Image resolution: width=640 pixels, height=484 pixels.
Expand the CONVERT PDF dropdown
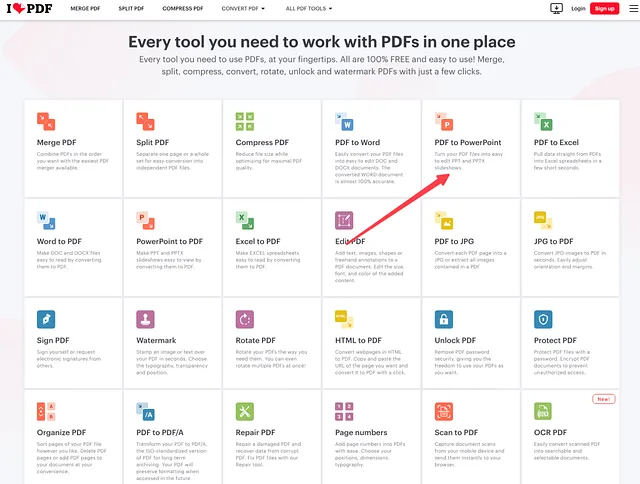pos(243,9)
